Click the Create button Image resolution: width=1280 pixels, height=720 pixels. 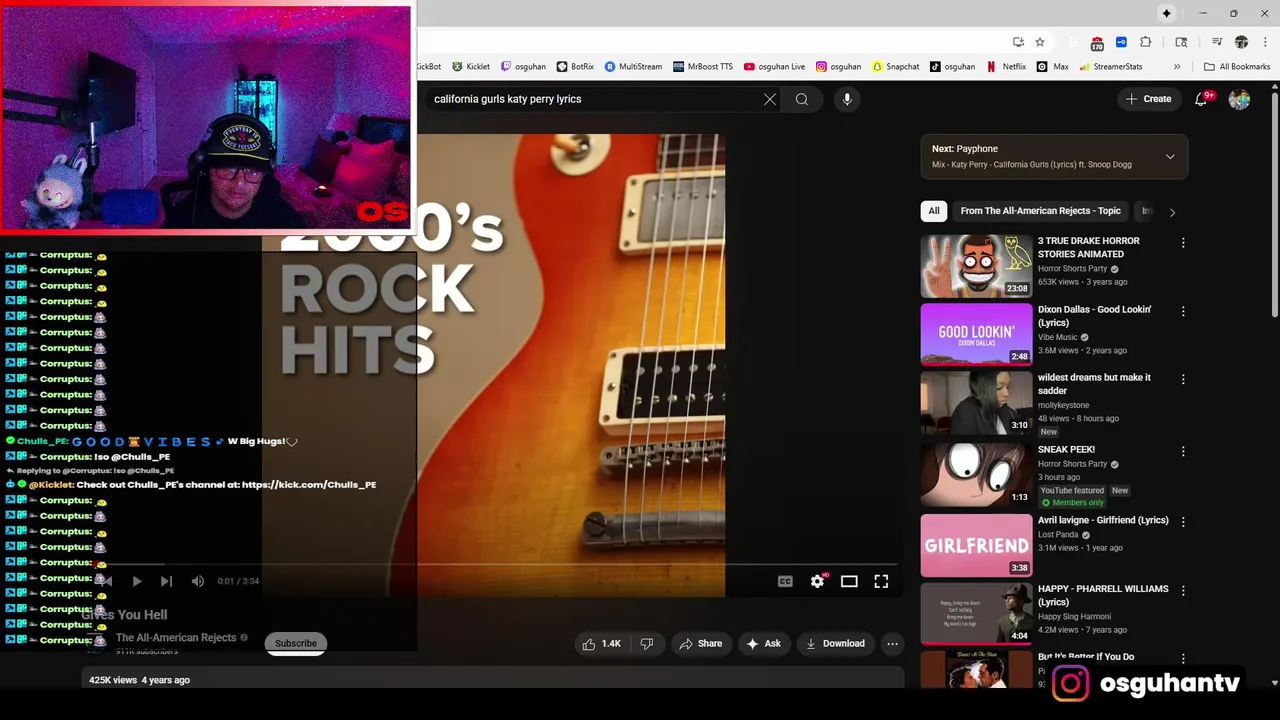click(x=1148, y=99)
